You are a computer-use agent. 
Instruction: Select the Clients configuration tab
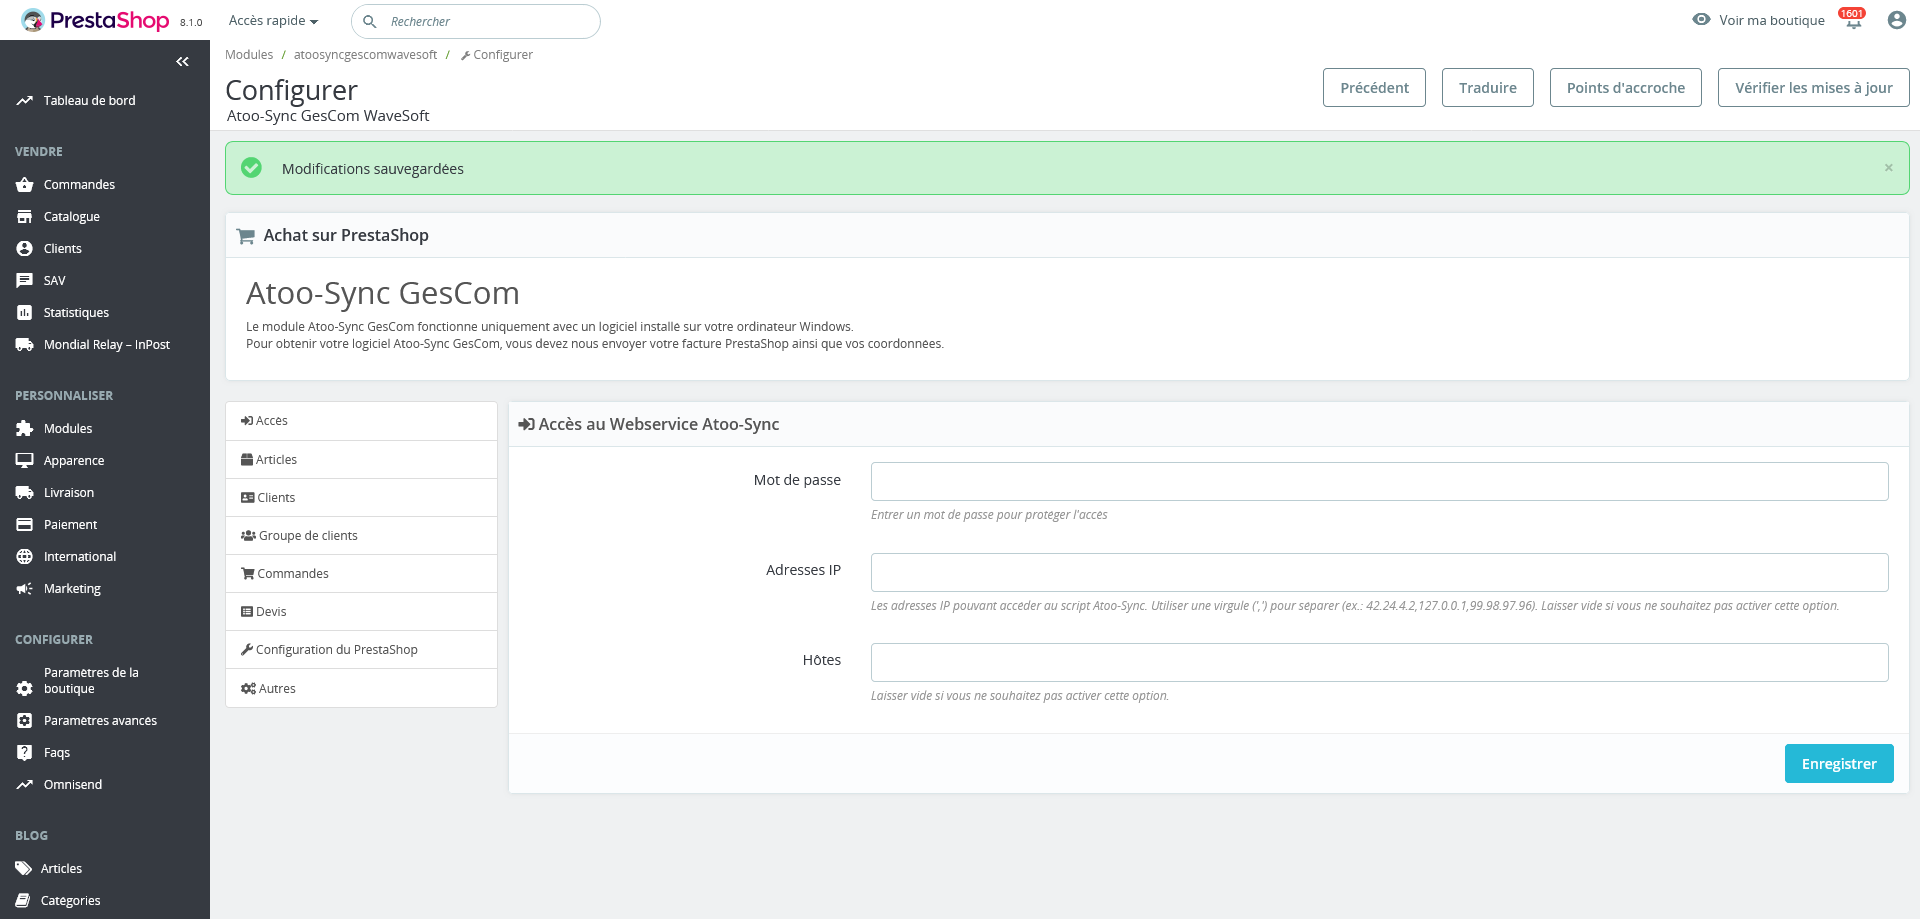[361, 498]
